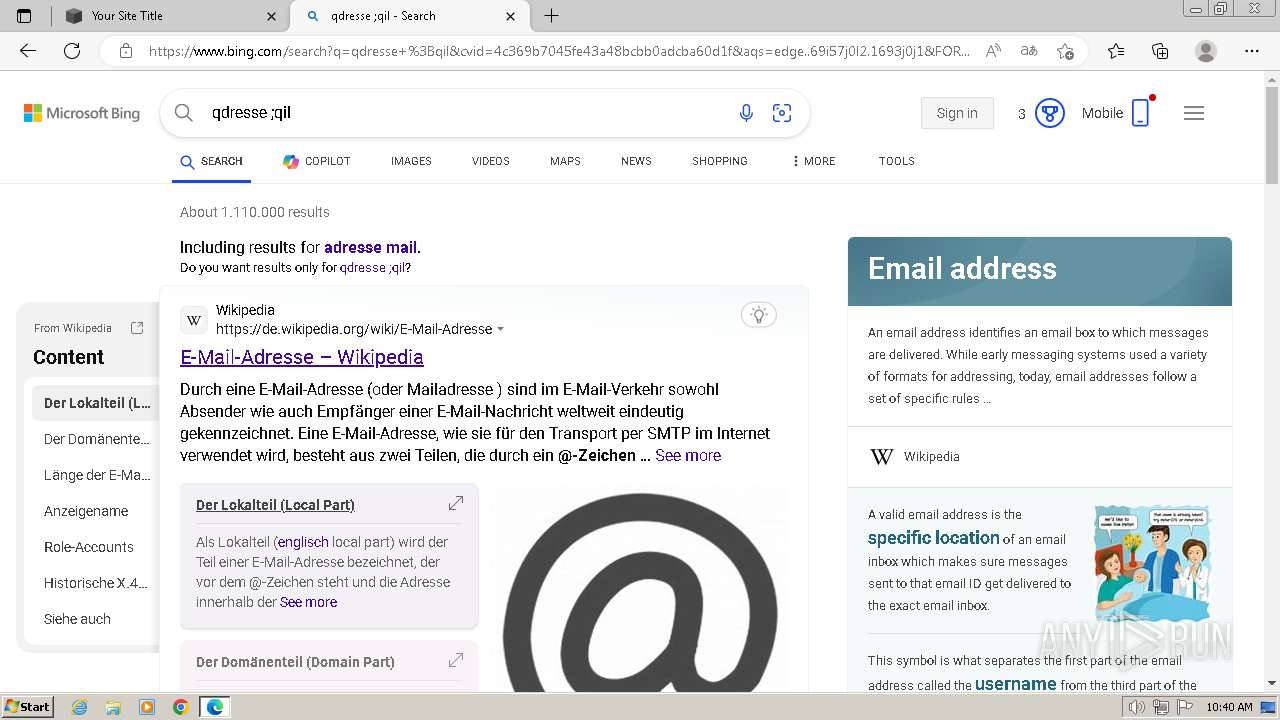Viewport: 1280px width, 720px height.
Task: Open Favorites list icon
Action: [1116, 51]
